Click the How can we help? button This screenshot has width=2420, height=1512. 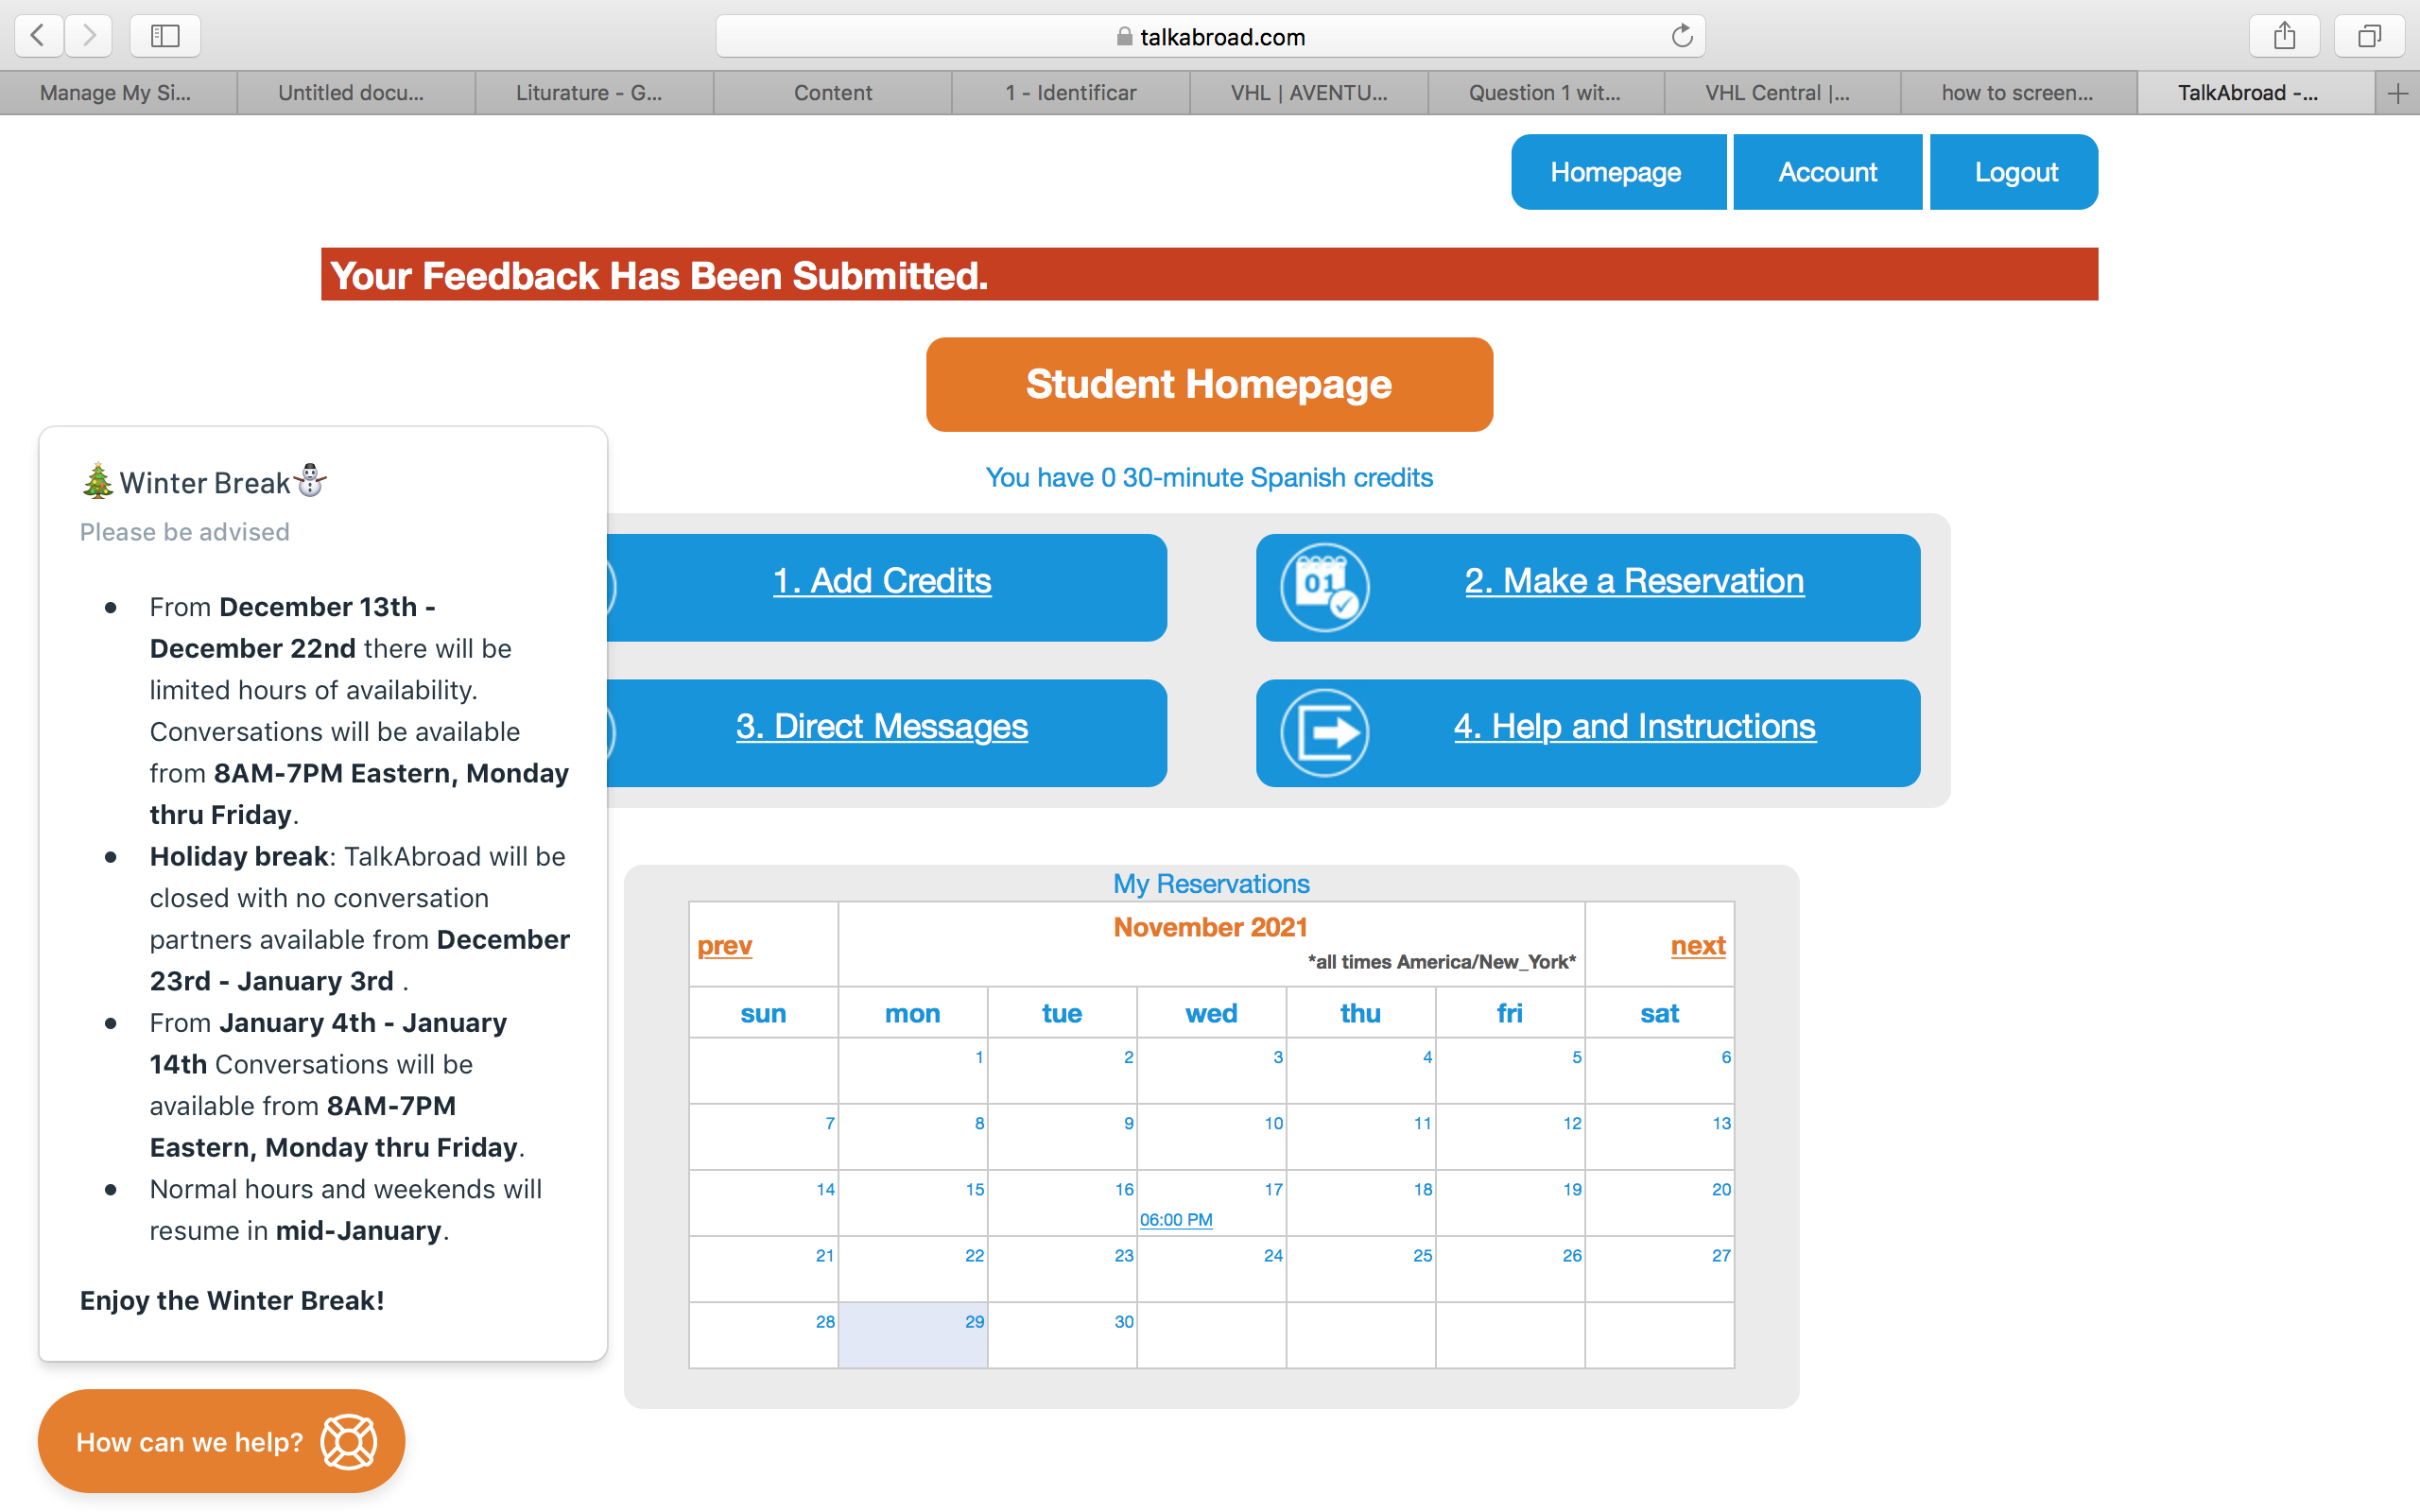(221, 1441)
